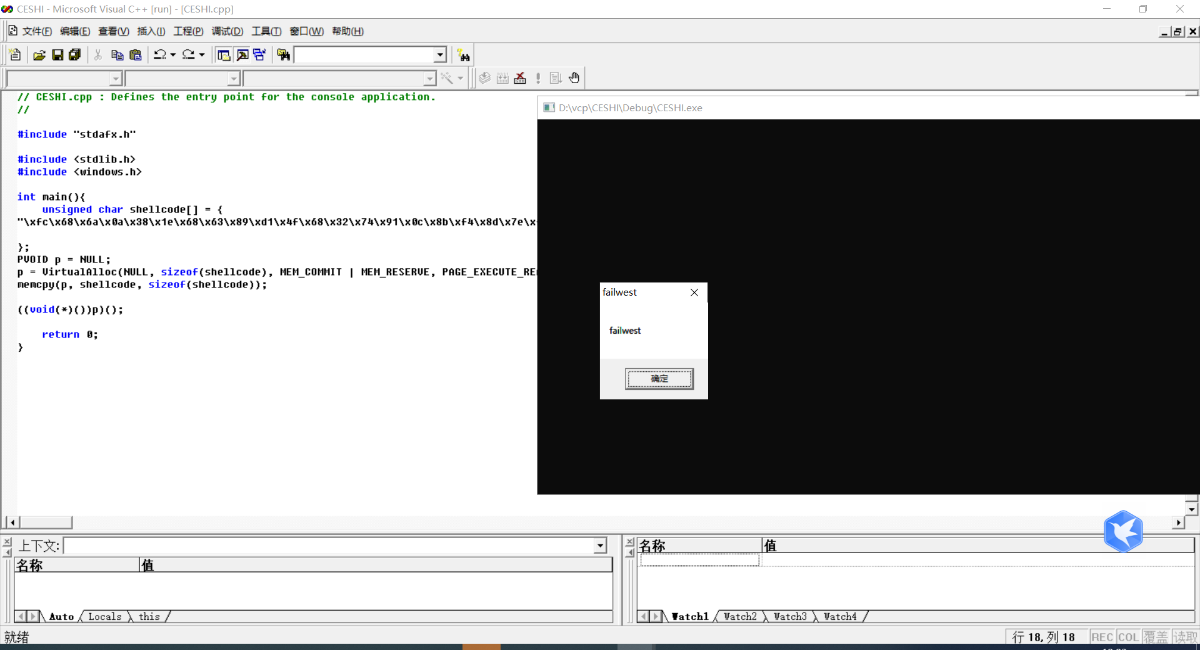Screen dimensions: 1200x650
Task: Expand the Find combo box dropdown arrow
Action: coord(440,55)
